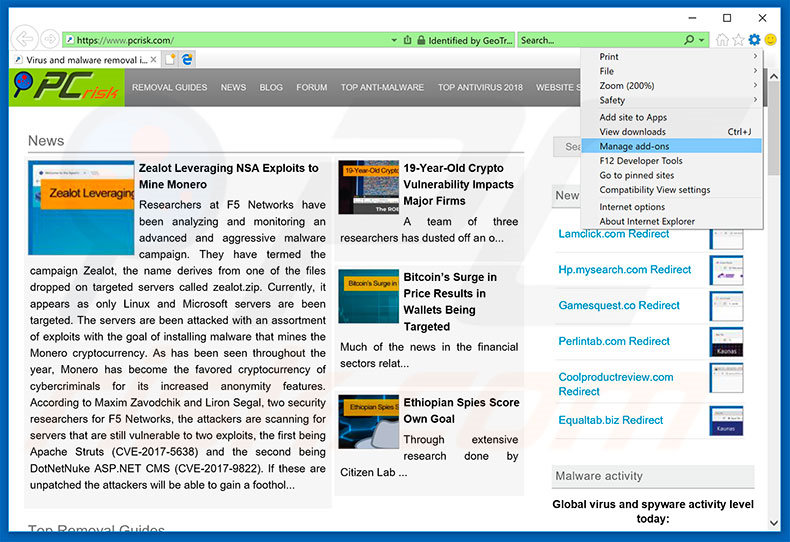
Task: Open the Tools gear icon
Action: point(754,39)
